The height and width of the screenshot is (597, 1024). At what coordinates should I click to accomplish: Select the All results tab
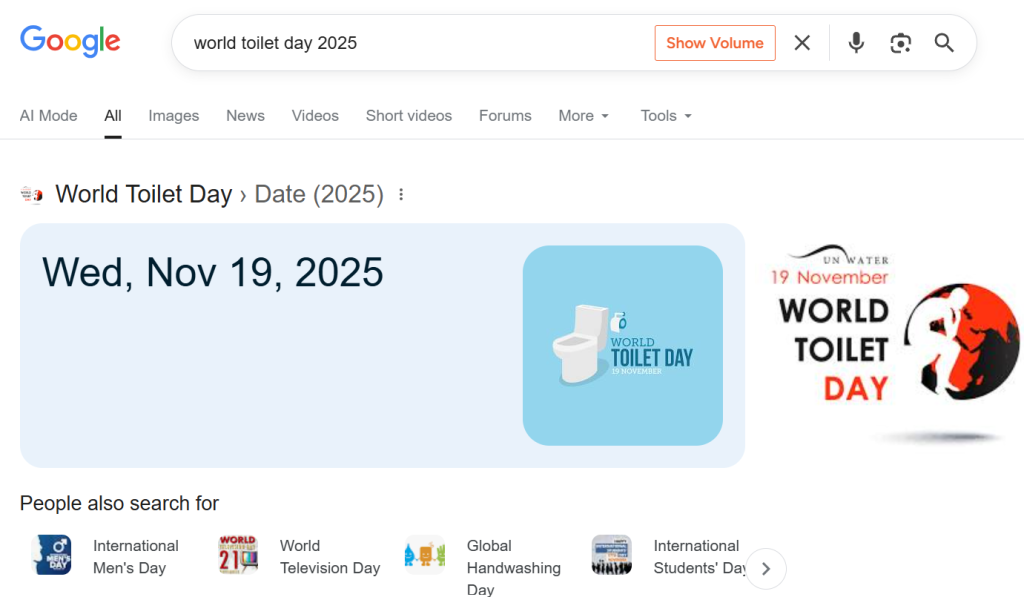coord(113,116)
